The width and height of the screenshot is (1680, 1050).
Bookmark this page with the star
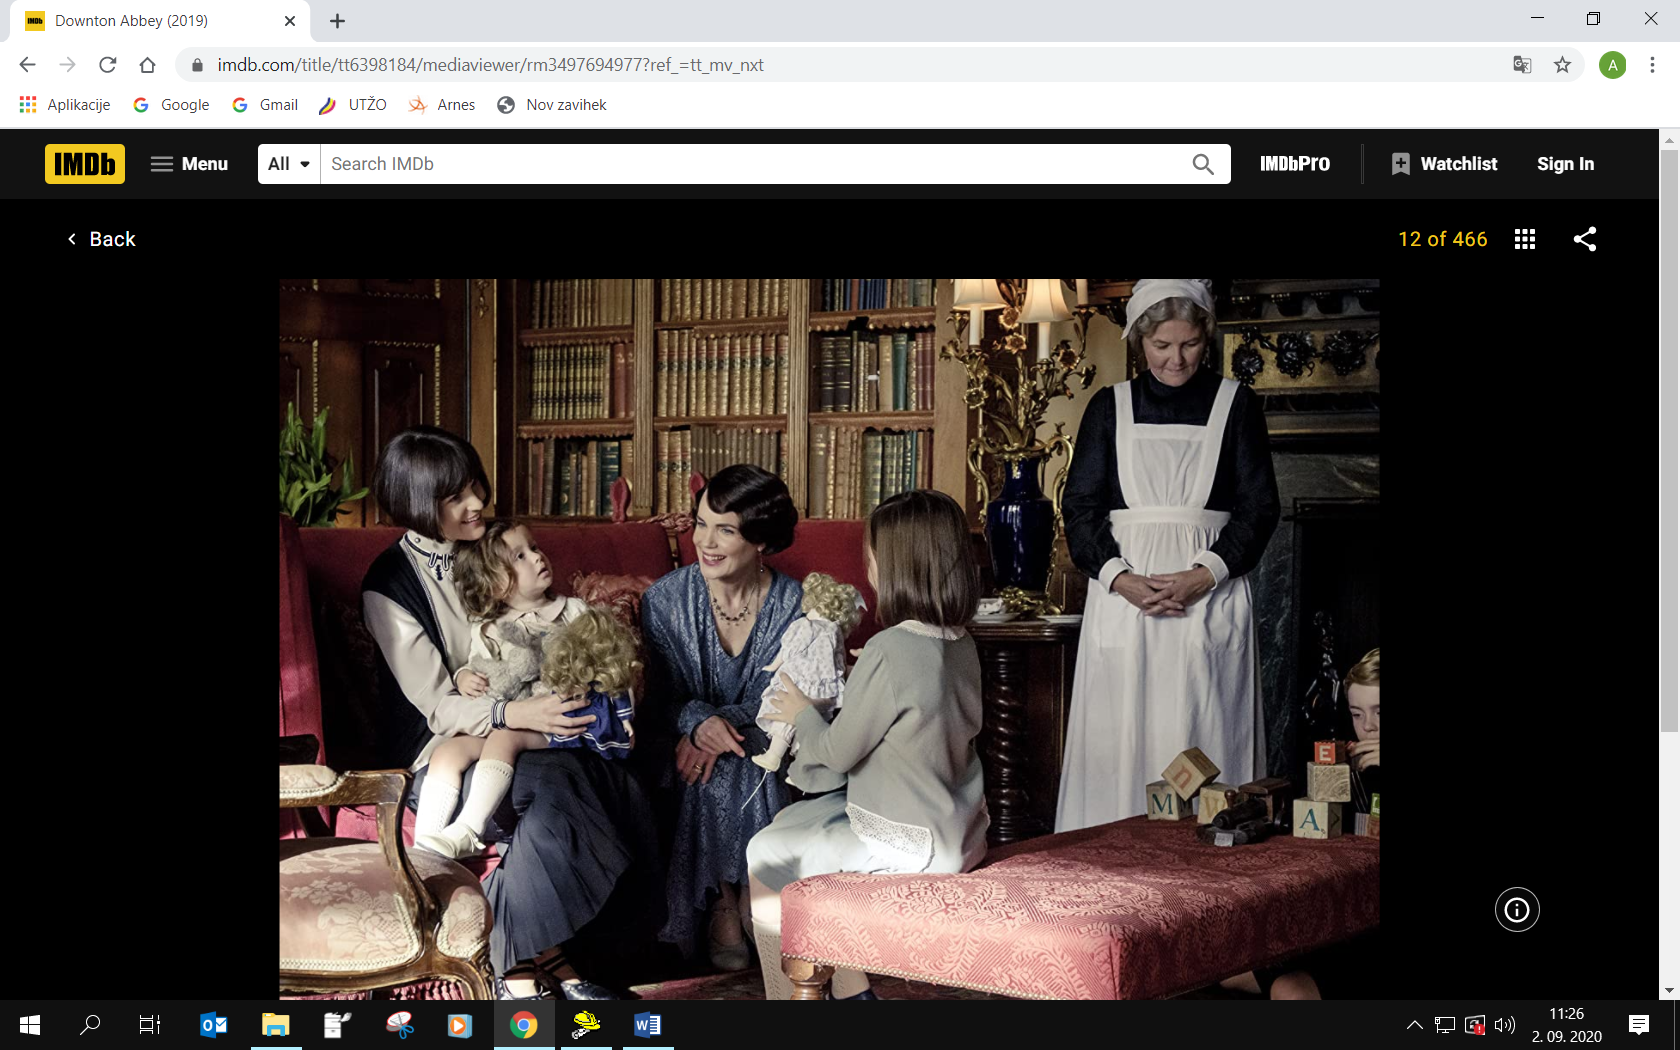click(x=1562, y=65)
